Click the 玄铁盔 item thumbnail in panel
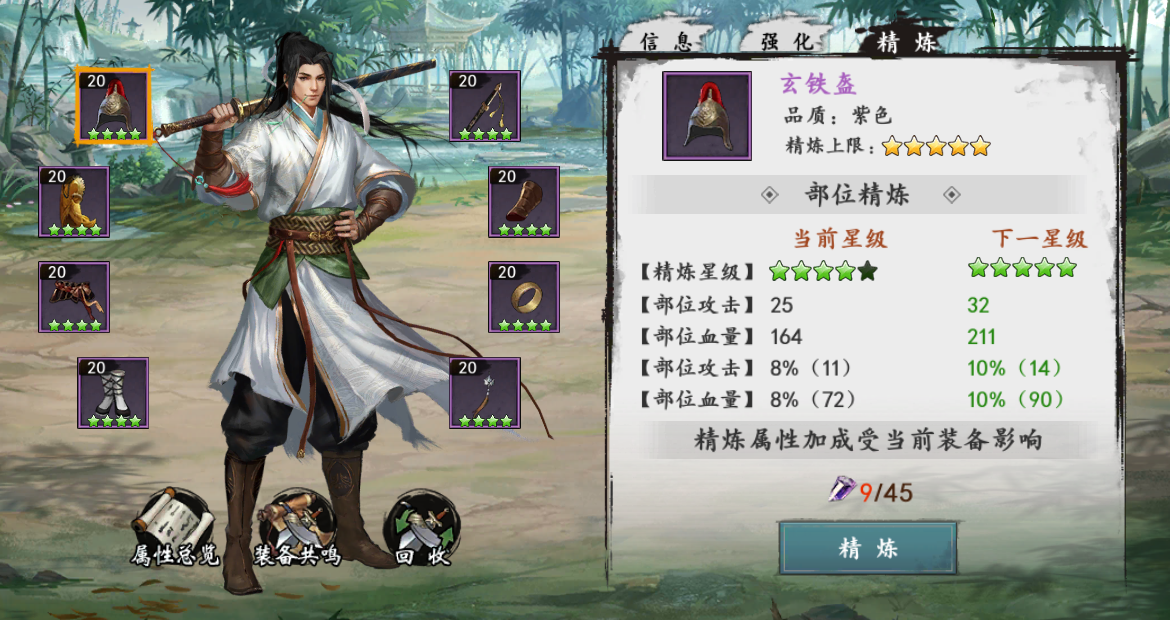This screenshot has width=1170, height=620. pyautogui.click(x=707, y=116)
